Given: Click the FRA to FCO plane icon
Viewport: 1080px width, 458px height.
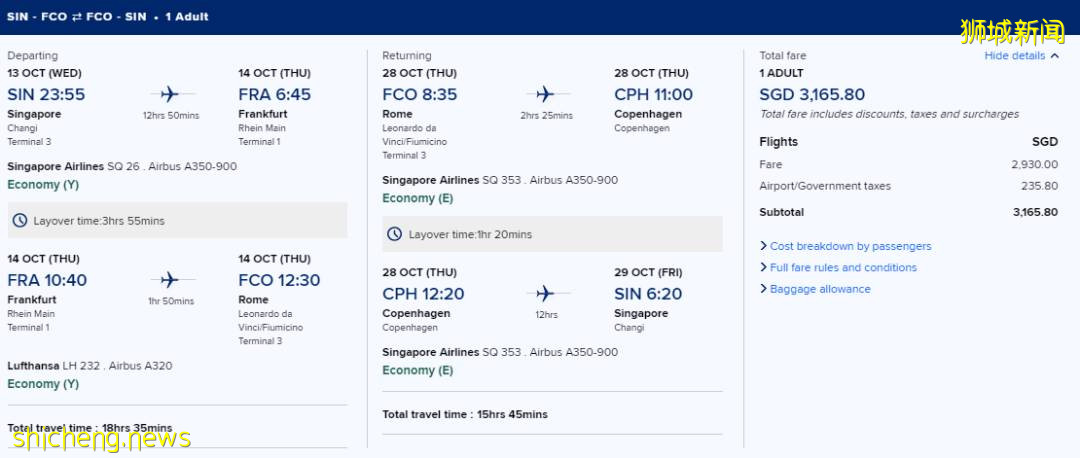Looking at the screenshot, I should click(x=170, y=280).
